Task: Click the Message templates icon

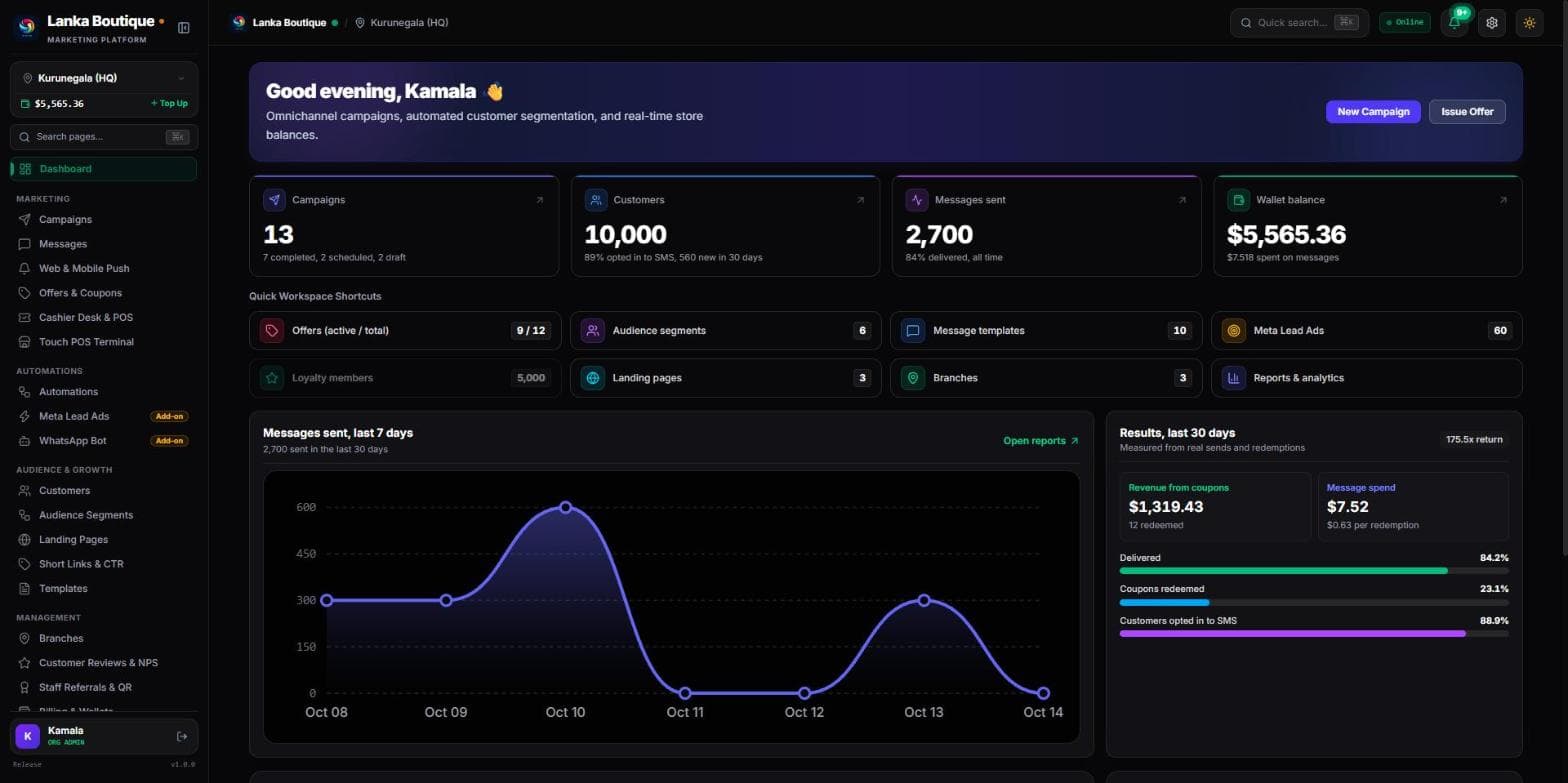Action: pyautogui.click(x=913, y=330)
